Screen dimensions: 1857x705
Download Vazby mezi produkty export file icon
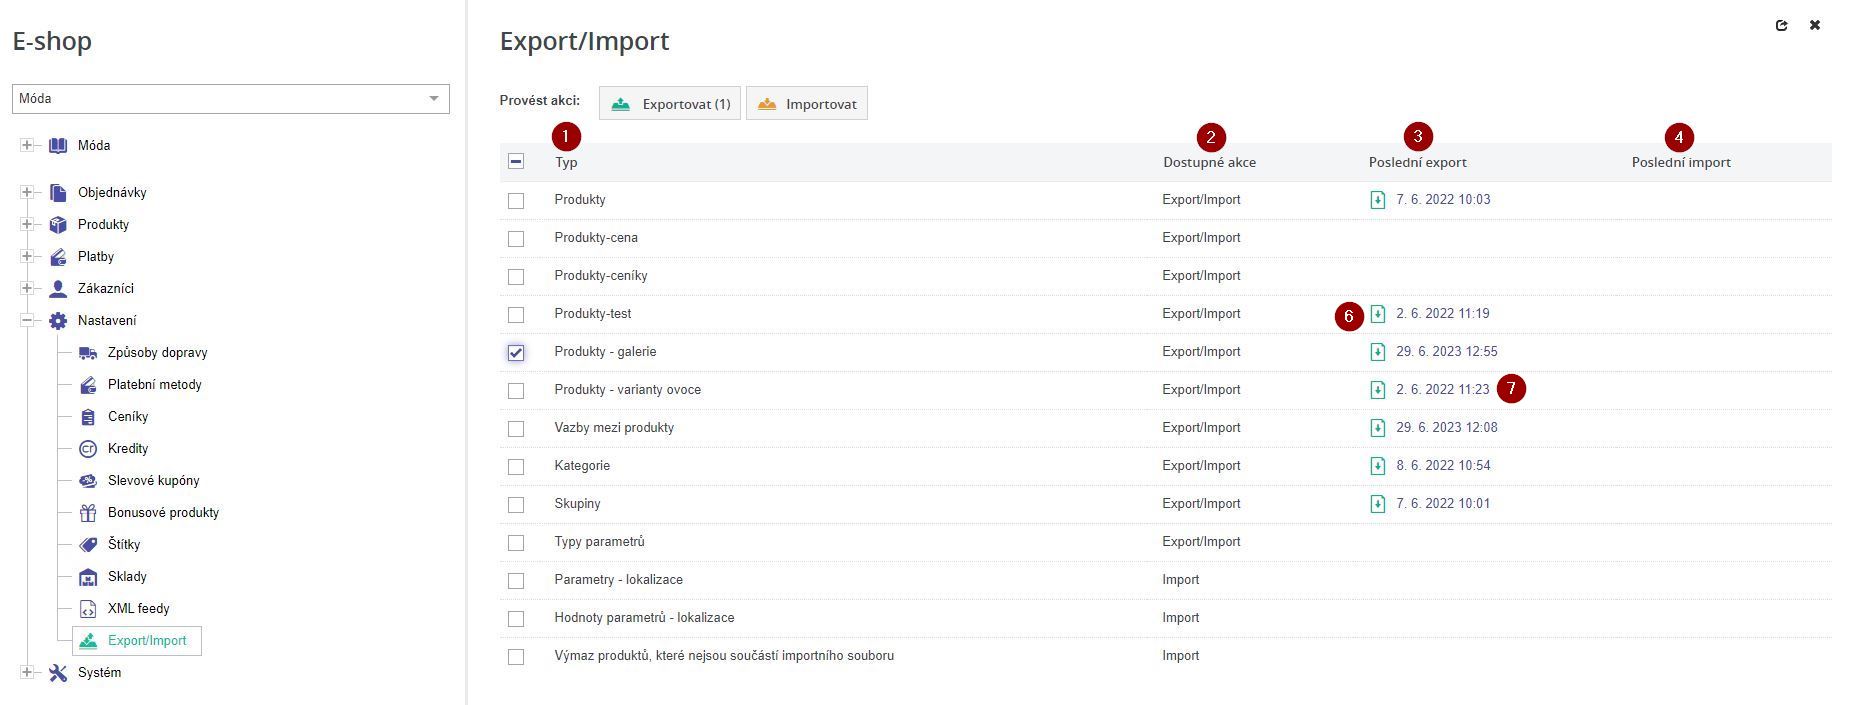pyautogui.click(x=1378, y=428)
